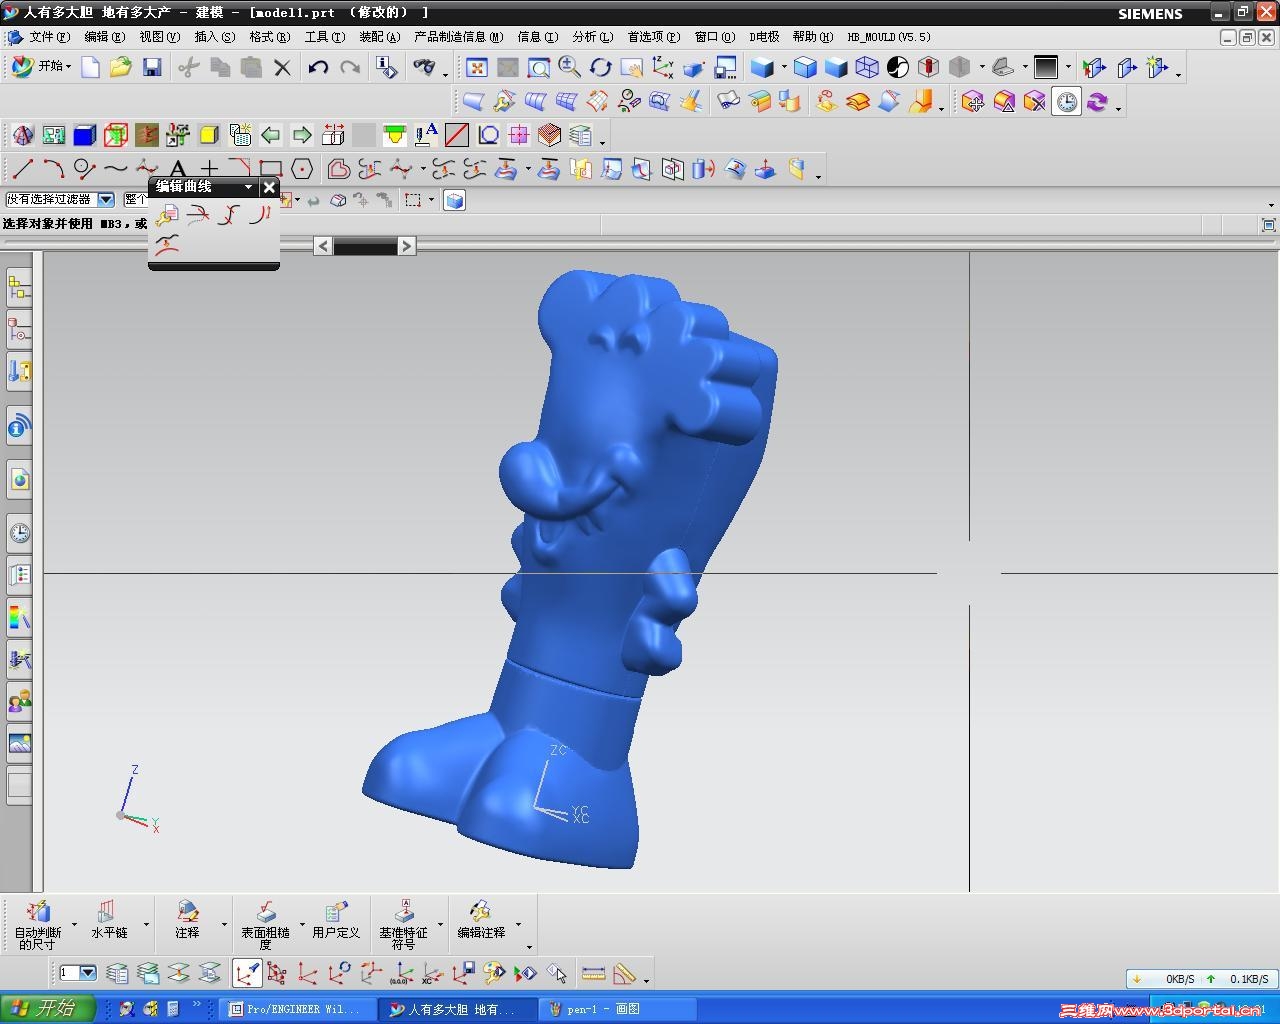
Task: Select the Arc curve tool
Action: (x=53, y=169)
